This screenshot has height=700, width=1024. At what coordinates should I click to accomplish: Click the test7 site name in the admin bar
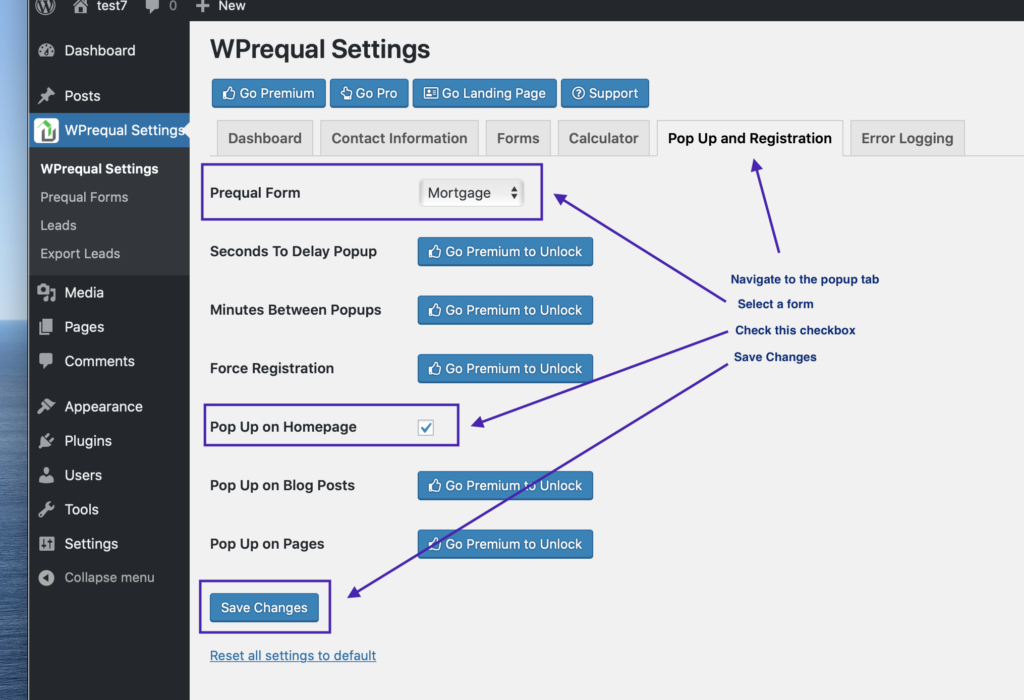click(112, 6)
